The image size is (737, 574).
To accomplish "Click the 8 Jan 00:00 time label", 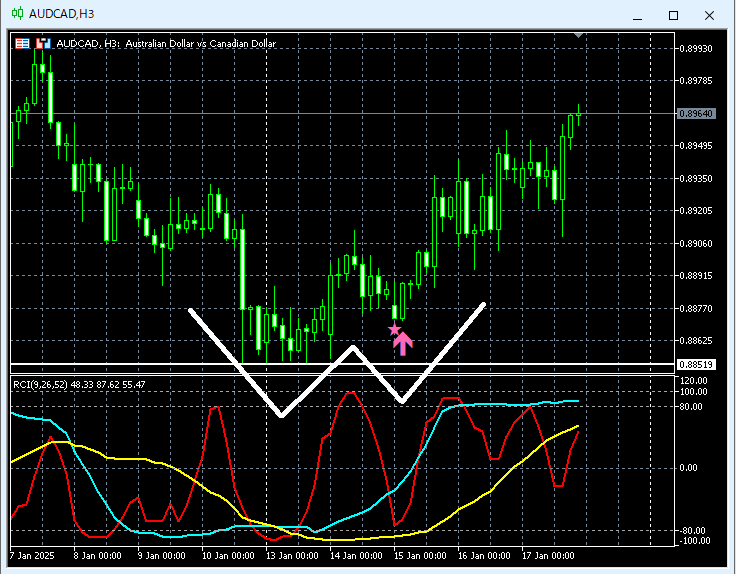I will [x=97, y=556].
